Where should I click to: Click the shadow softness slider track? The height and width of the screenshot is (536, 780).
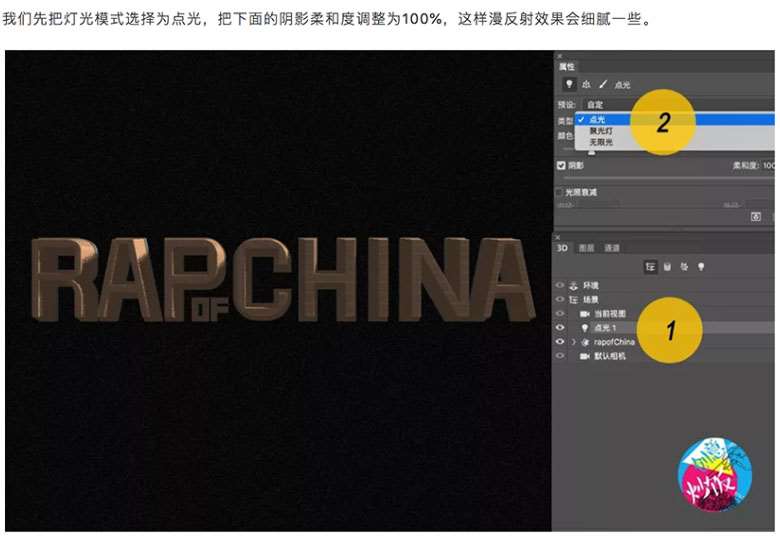[x=667, y=177]
